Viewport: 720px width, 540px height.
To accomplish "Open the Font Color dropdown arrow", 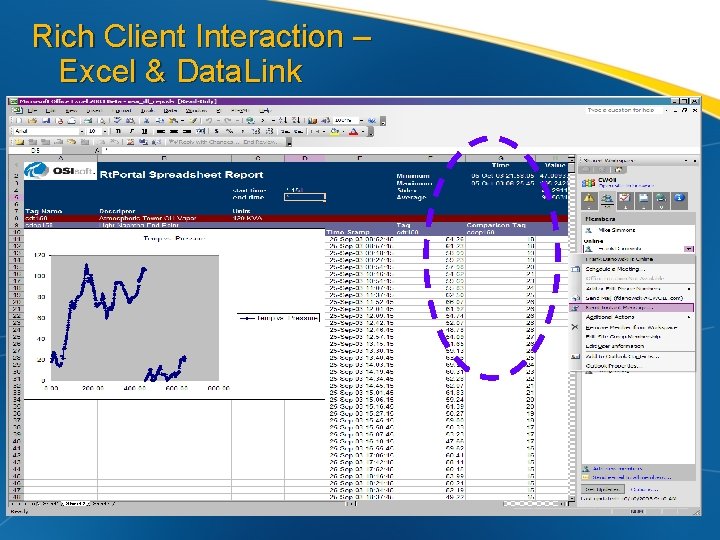I will (362, 132).
